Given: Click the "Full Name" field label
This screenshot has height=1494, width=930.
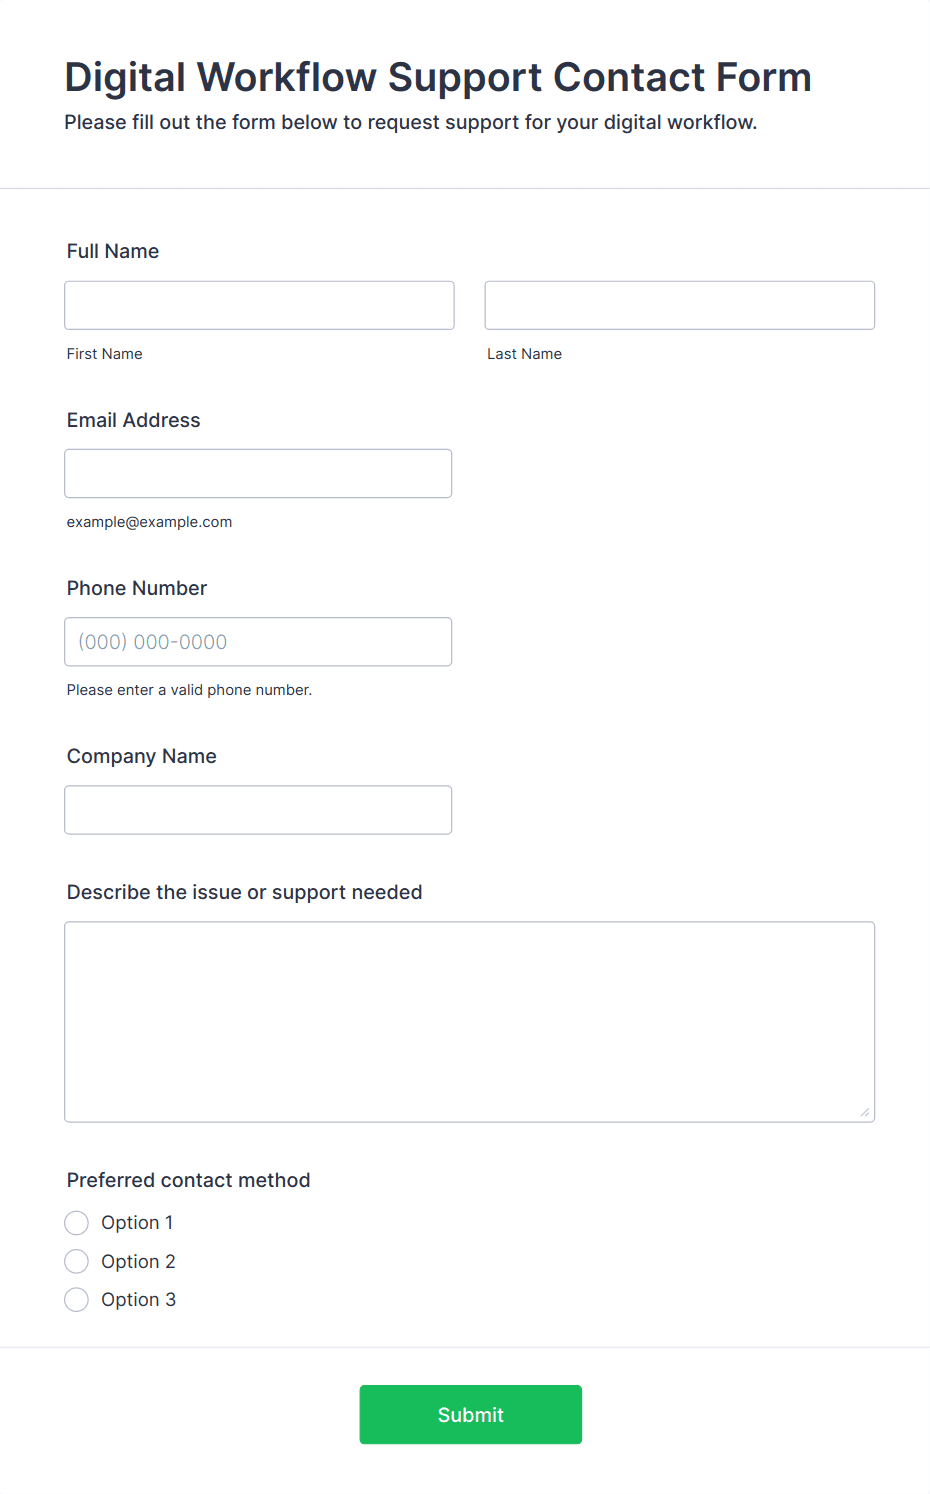Looking at the screenshot, I should (113, 251).
